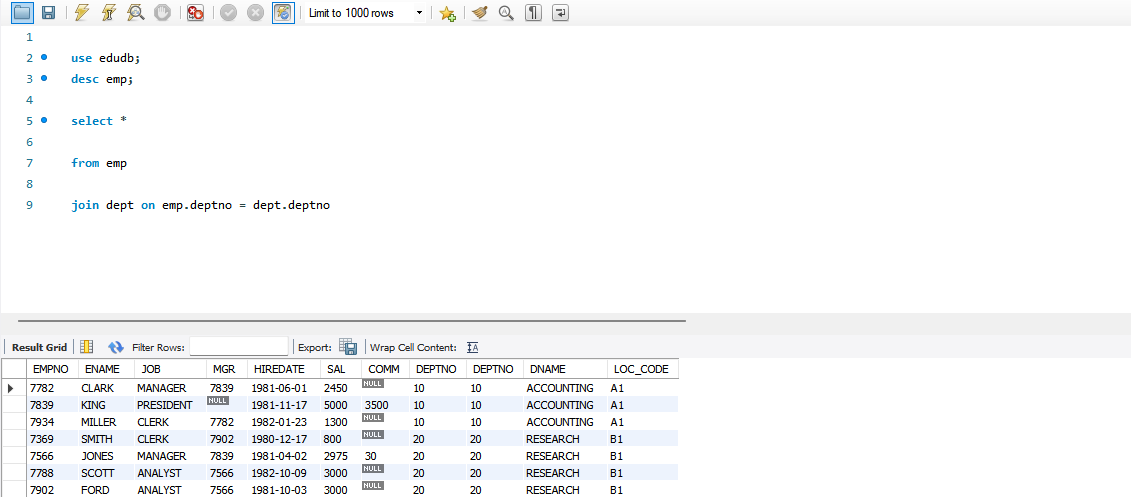Toggle word wrapping icon in editor toolbar

click(x=560, y=12)
